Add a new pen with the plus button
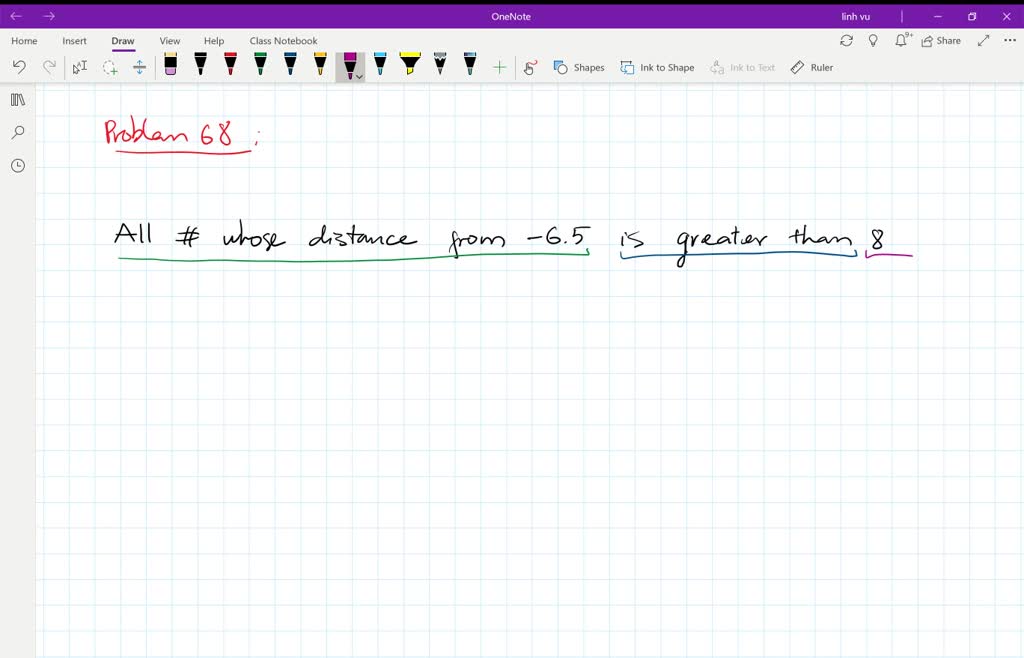 coord(499,66)
